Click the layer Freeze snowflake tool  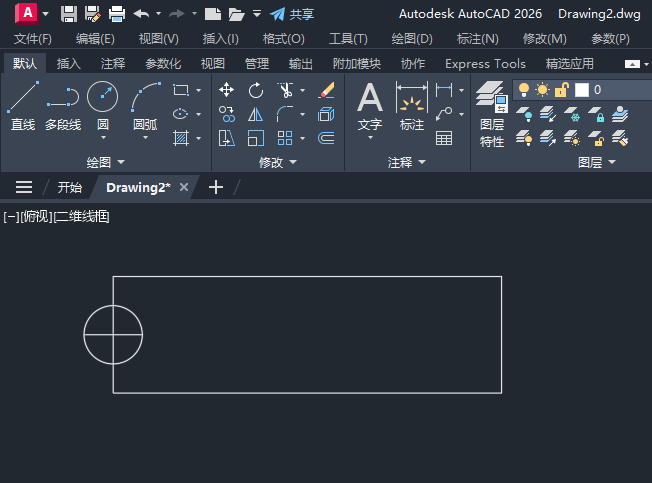pyautogui.click(x=572, y=114)
